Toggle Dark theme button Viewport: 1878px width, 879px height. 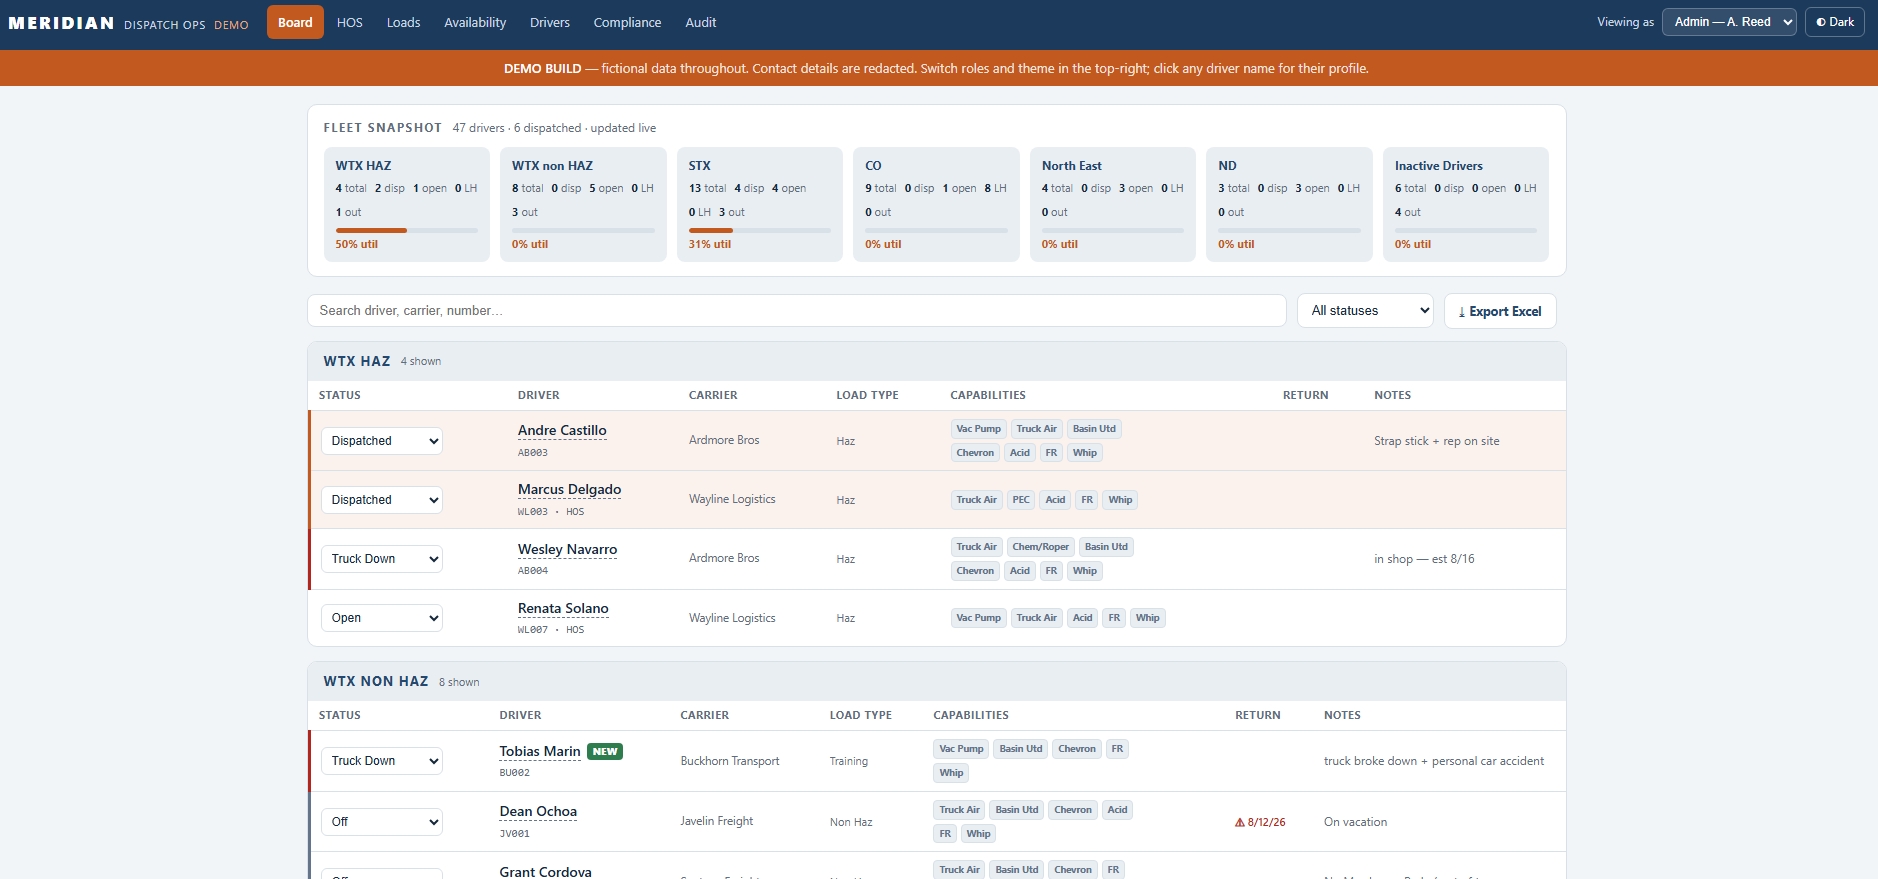1835,22
